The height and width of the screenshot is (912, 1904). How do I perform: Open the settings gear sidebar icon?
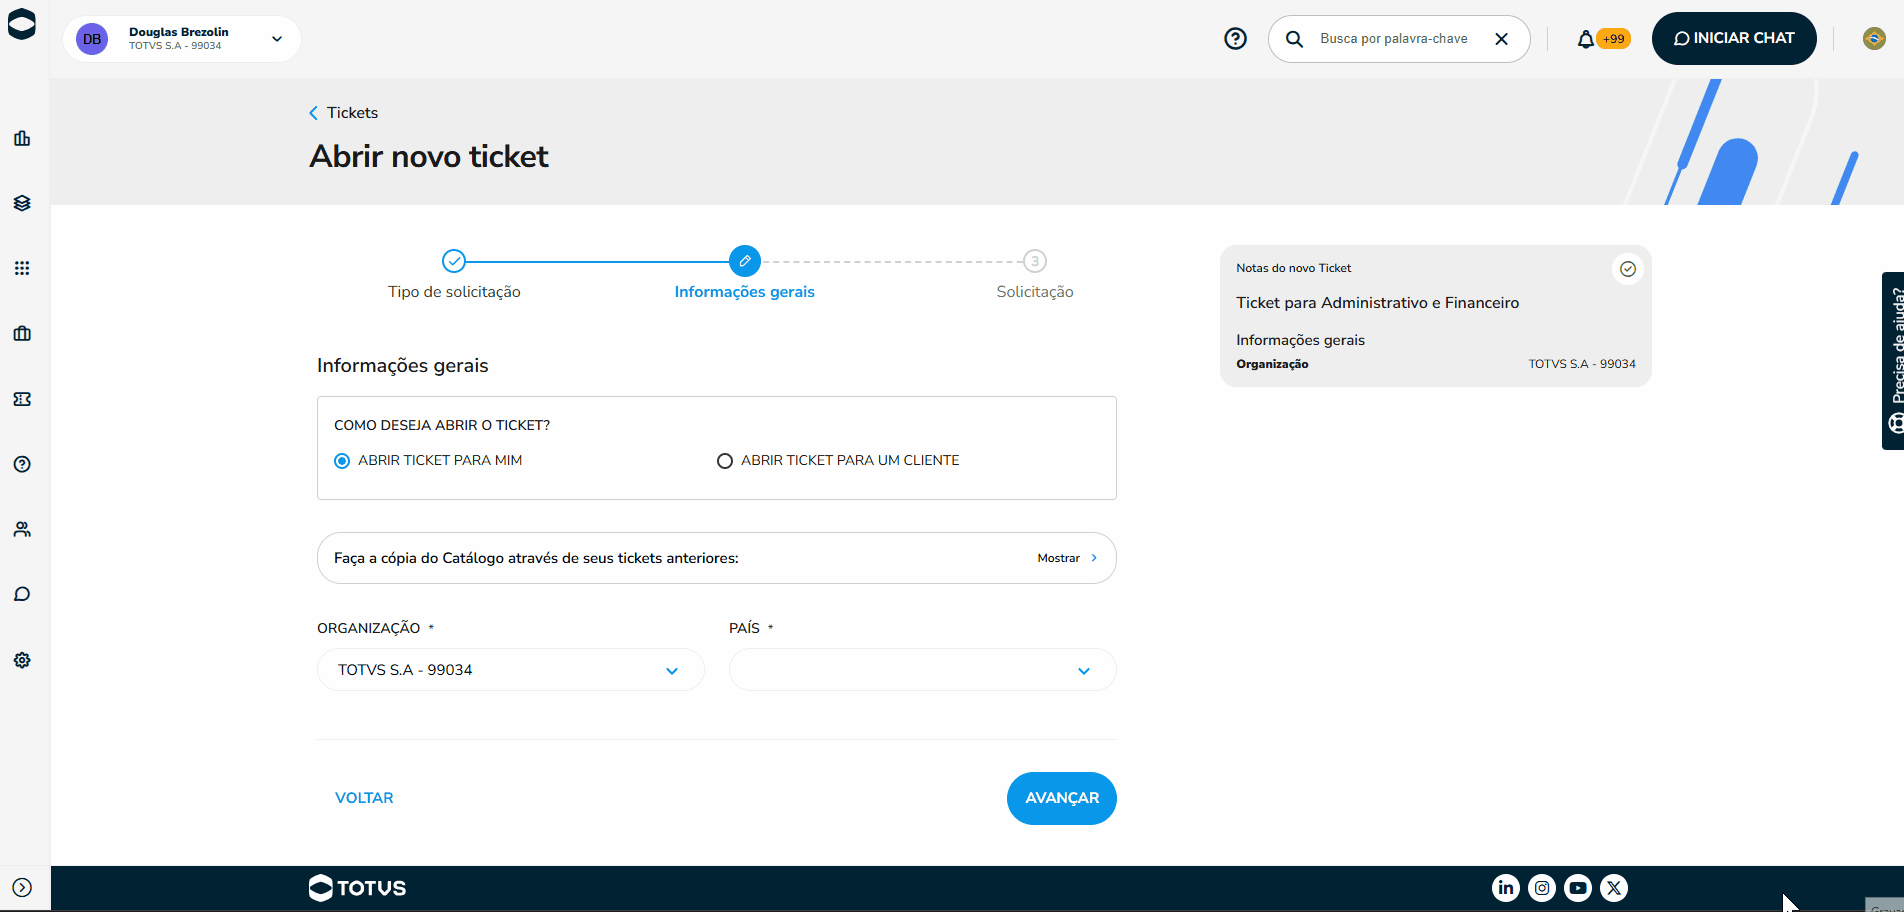(x=22, y=660)
